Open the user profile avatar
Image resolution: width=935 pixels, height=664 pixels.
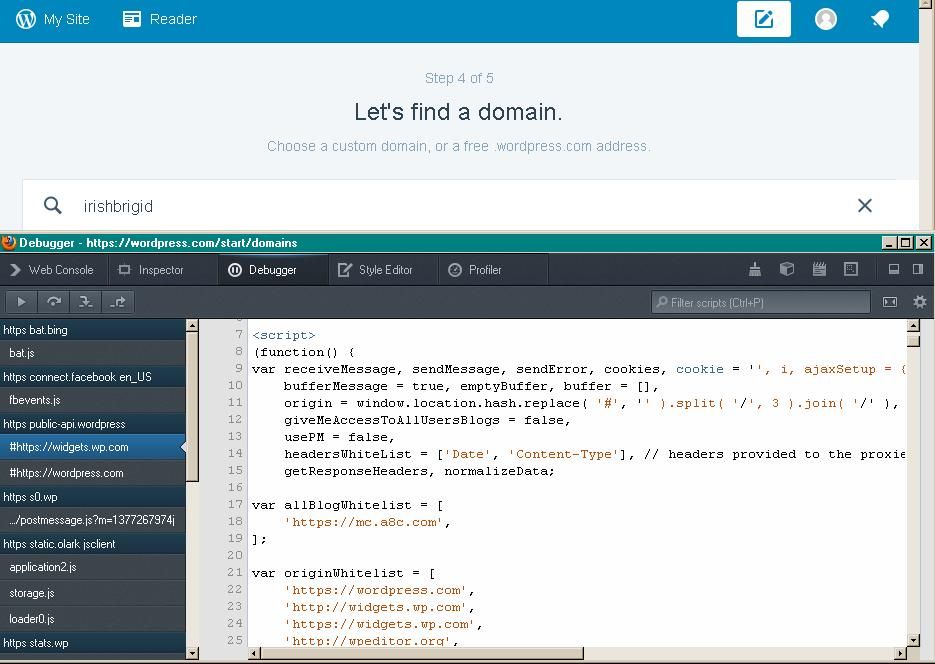(826, 19)
